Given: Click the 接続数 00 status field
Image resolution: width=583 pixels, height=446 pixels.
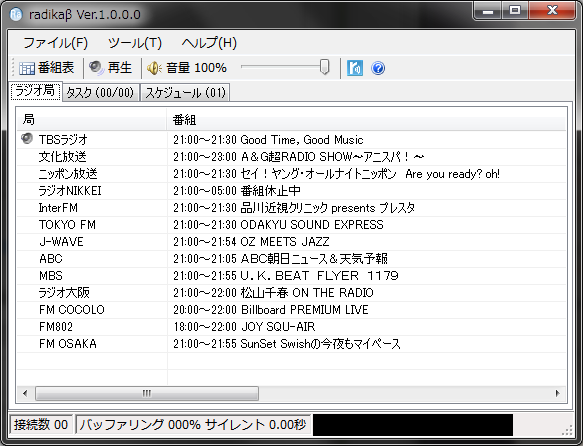Looking at the screenshot, I should (x=41, y=424).
